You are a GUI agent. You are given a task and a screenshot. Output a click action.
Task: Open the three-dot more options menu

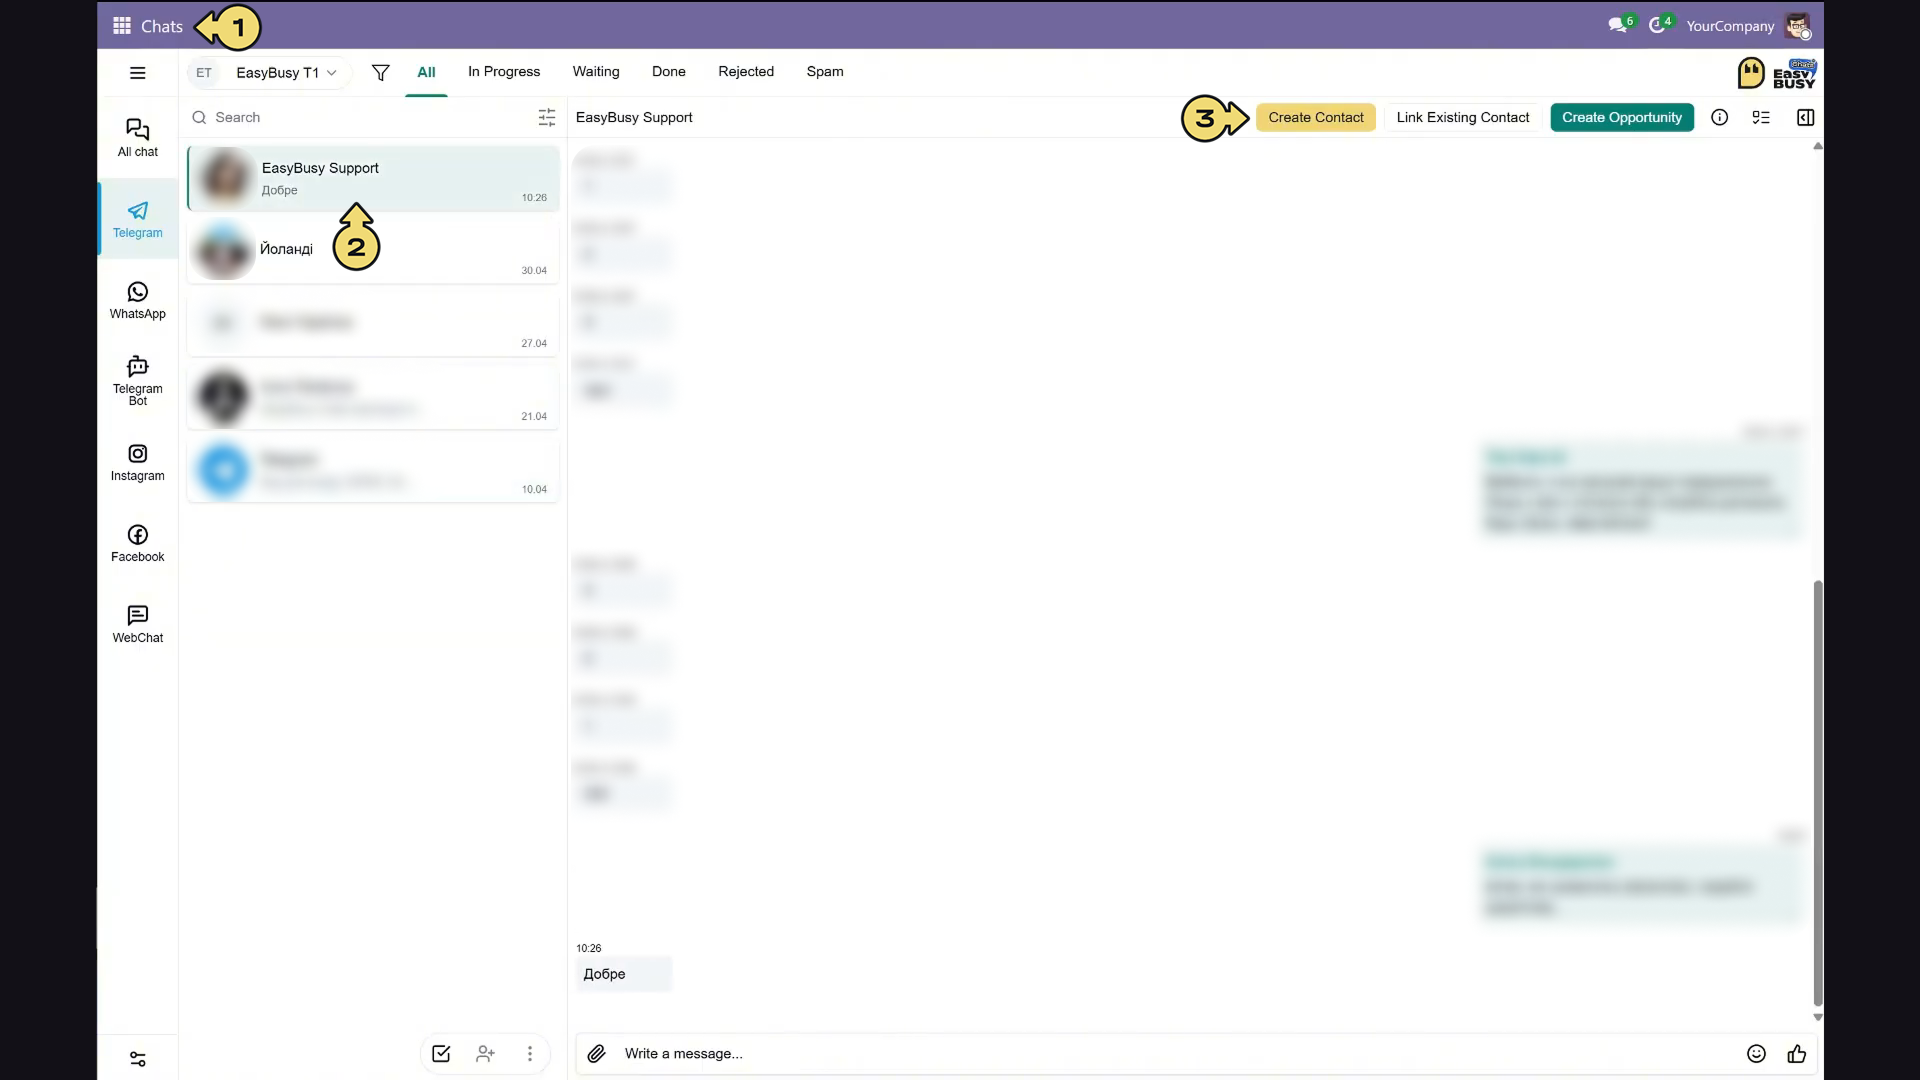530,1054
